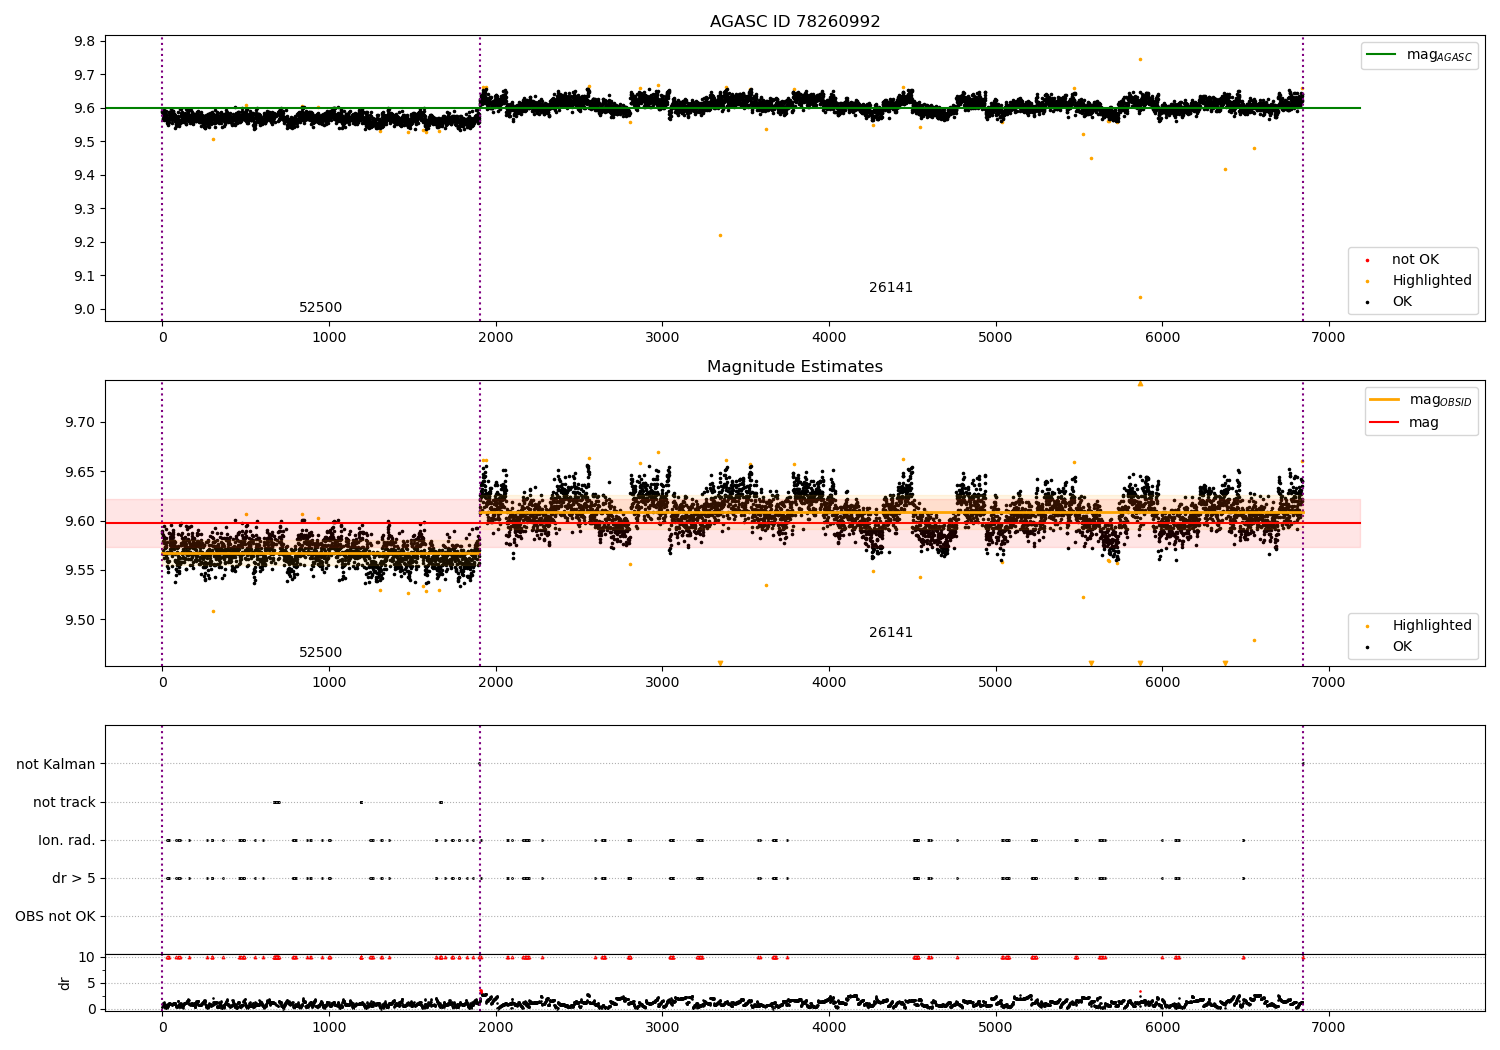The height and width of the screenshot is (1050, 1500).
Task: Click the outlier point at magnitude 9.22
Action: pyautogui.click(x=720, y=235)
